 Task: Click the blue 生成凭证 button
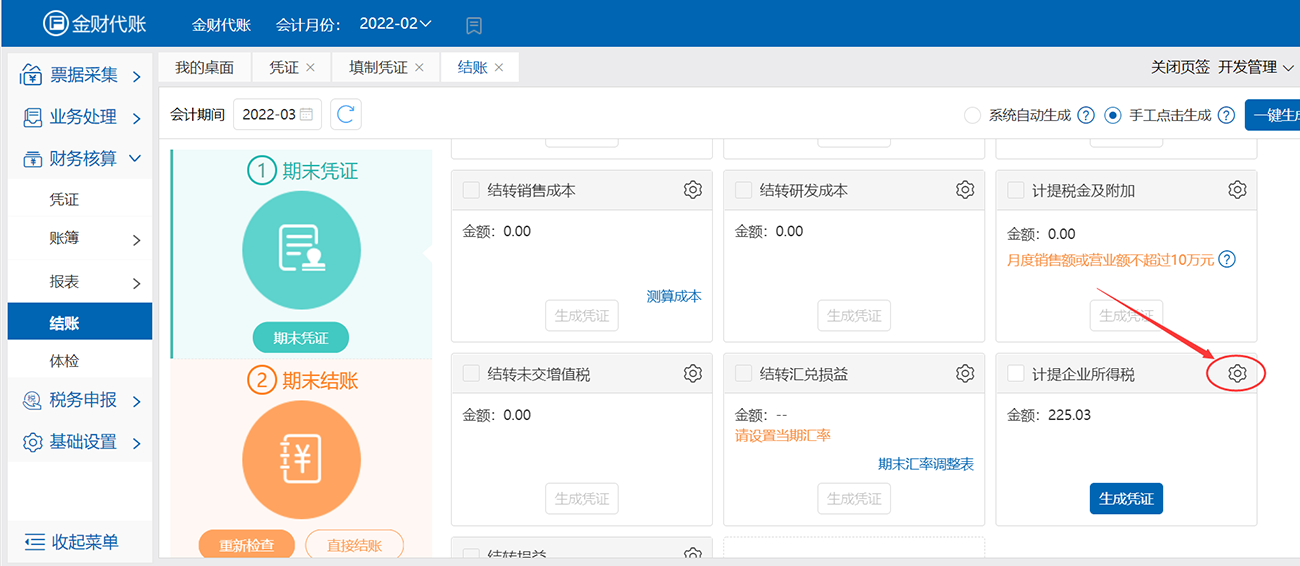(x=1126, y=498)
